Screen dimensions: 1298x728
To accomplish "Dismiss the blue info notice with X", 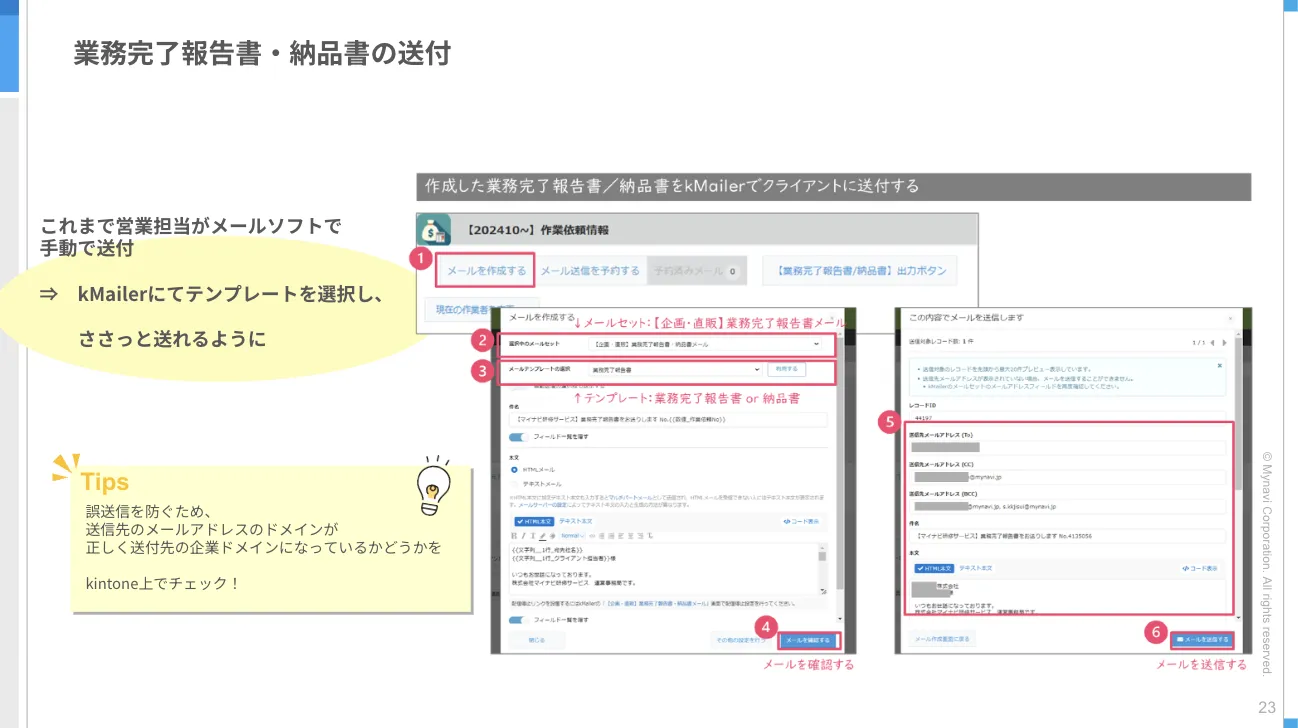I will (x=1219, y=366).
